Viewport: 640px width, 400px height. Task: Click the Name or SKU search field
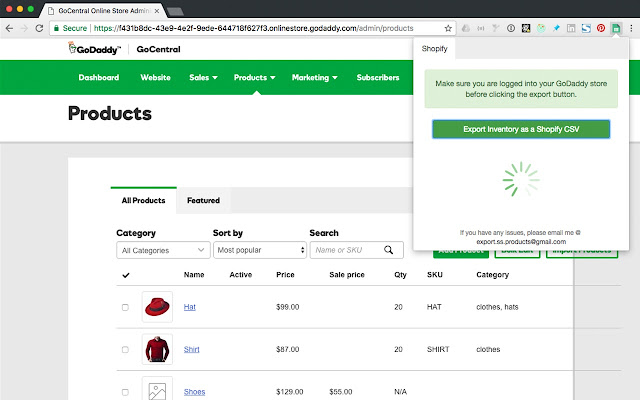click(x=357, y=250)
